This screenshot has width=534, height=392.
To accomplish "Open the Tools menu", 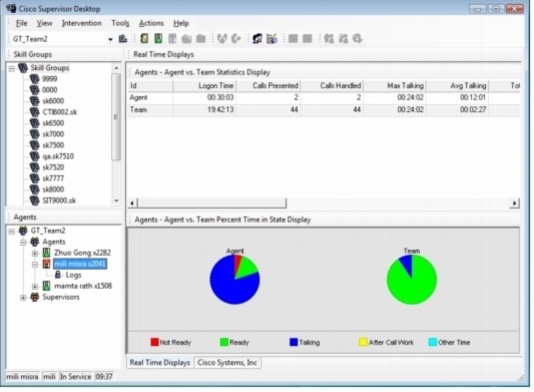I will (121, 23).
